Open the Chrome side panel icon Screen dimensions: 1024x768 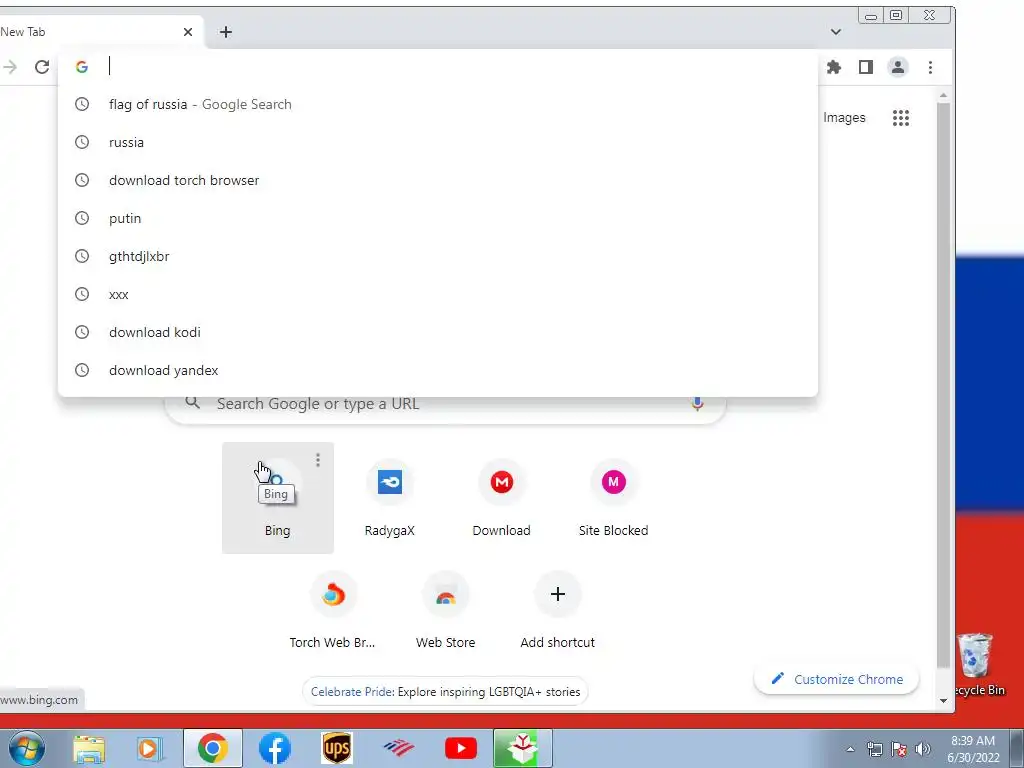[x=865, y=67]
